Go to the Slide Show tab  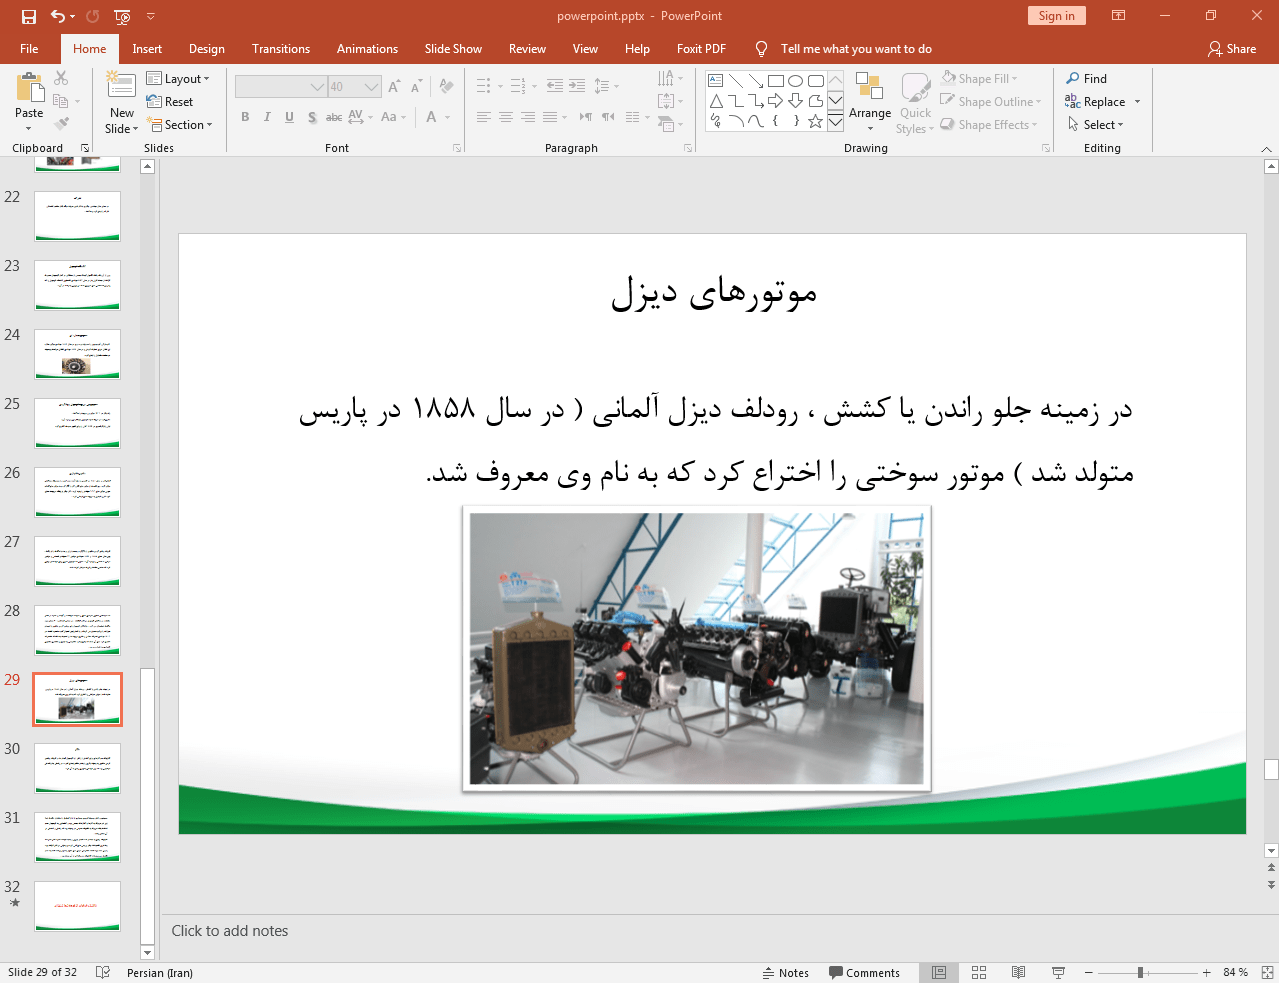point(453,49)
